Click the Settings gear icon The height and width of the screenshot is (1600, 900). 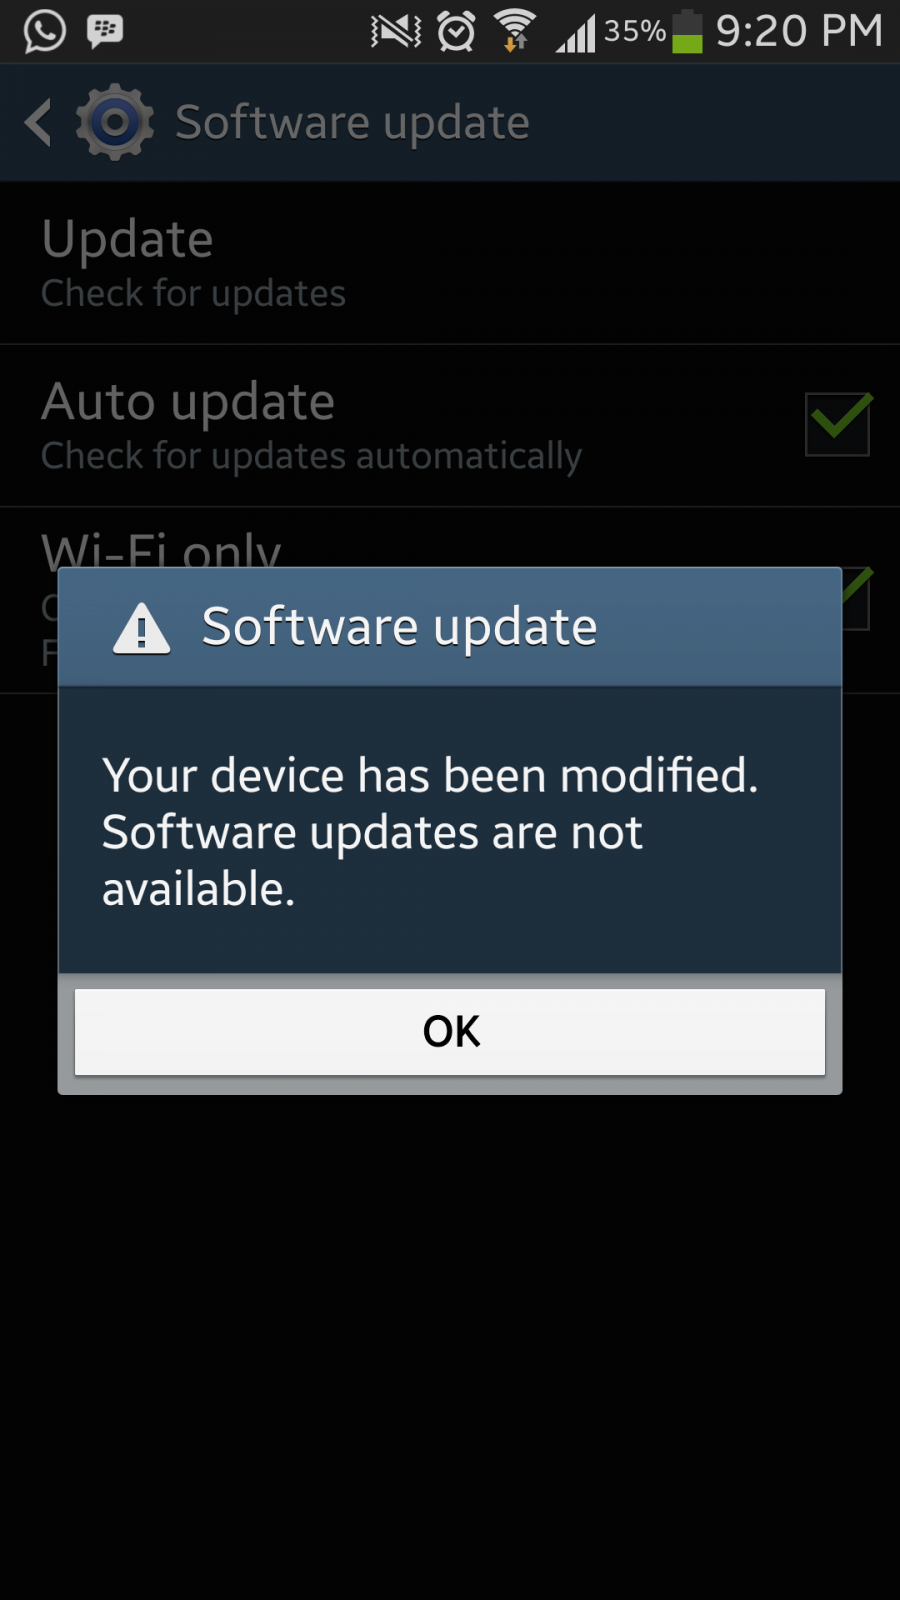click(115, 122)
